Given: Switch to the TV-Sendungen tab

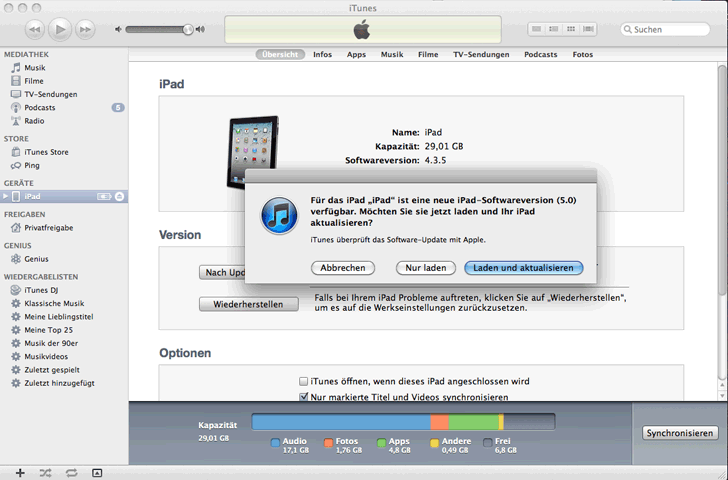Looking at the screenshot, I should 481,54.
